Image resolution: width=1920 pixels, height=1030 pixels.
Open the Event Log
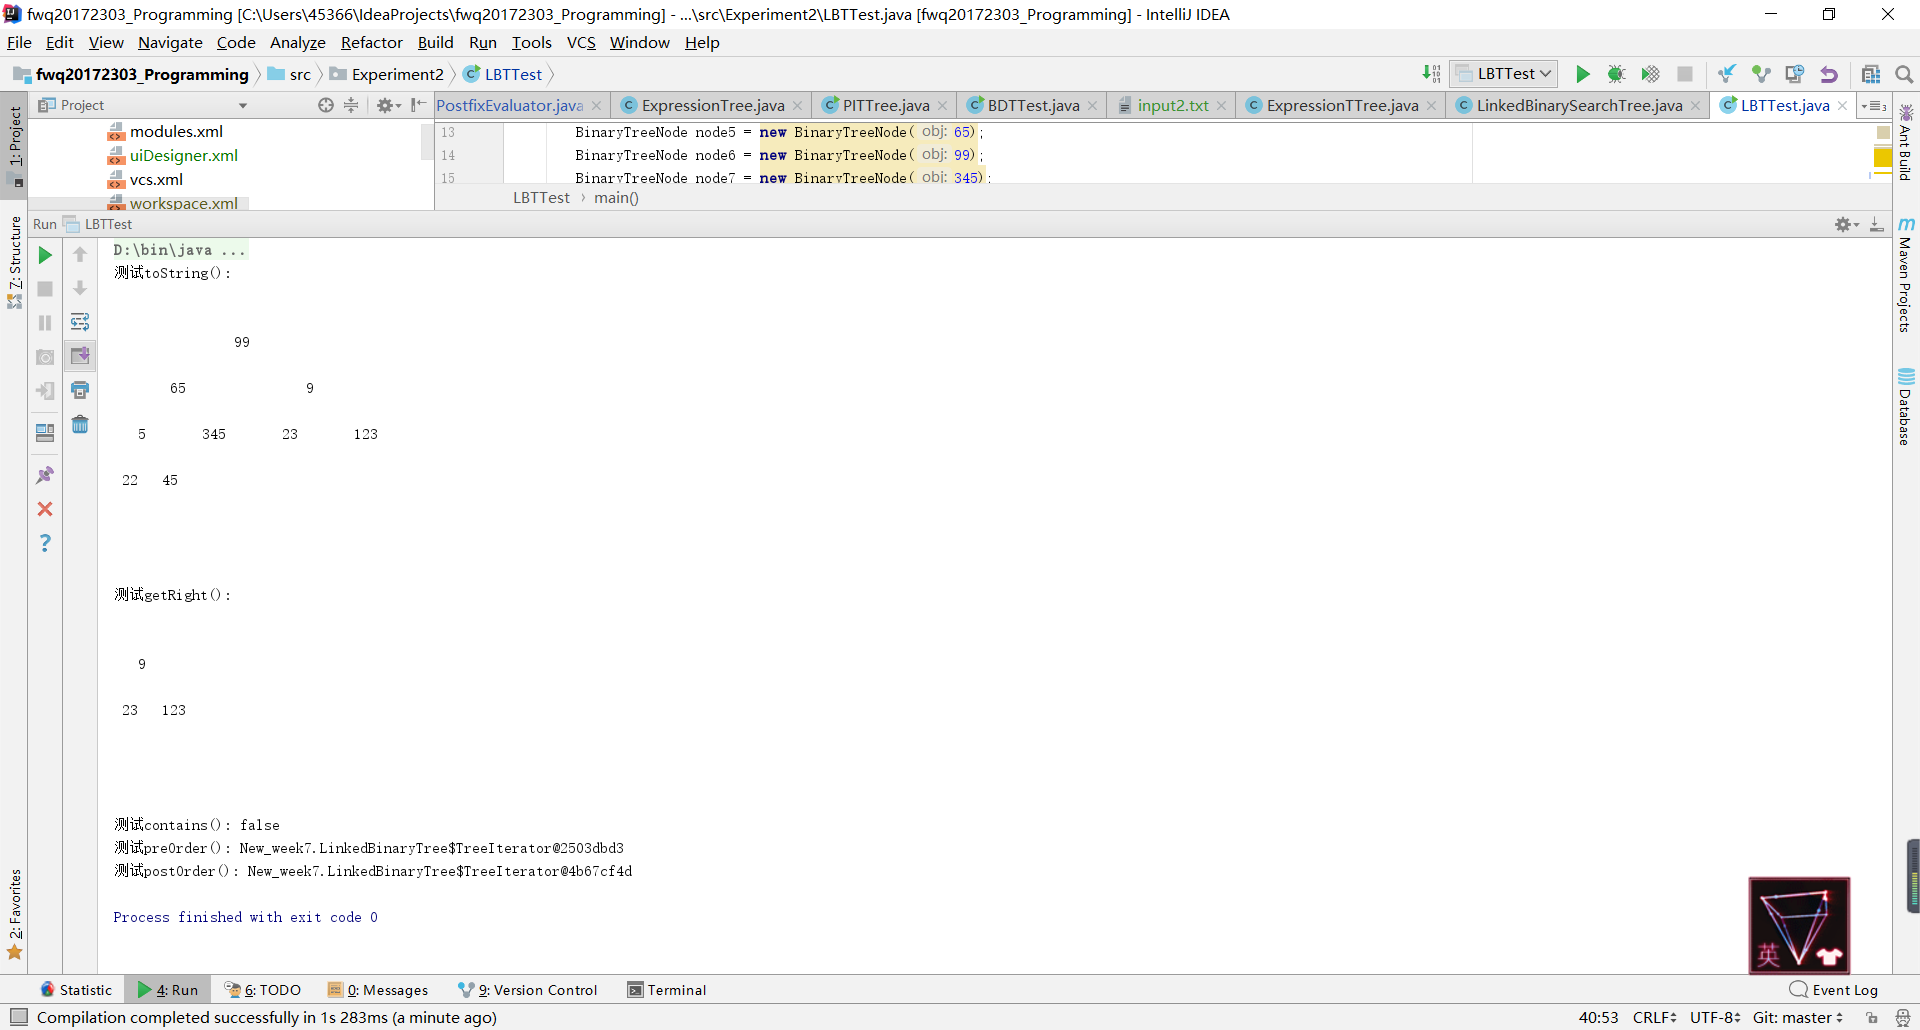coord(1834,990)
